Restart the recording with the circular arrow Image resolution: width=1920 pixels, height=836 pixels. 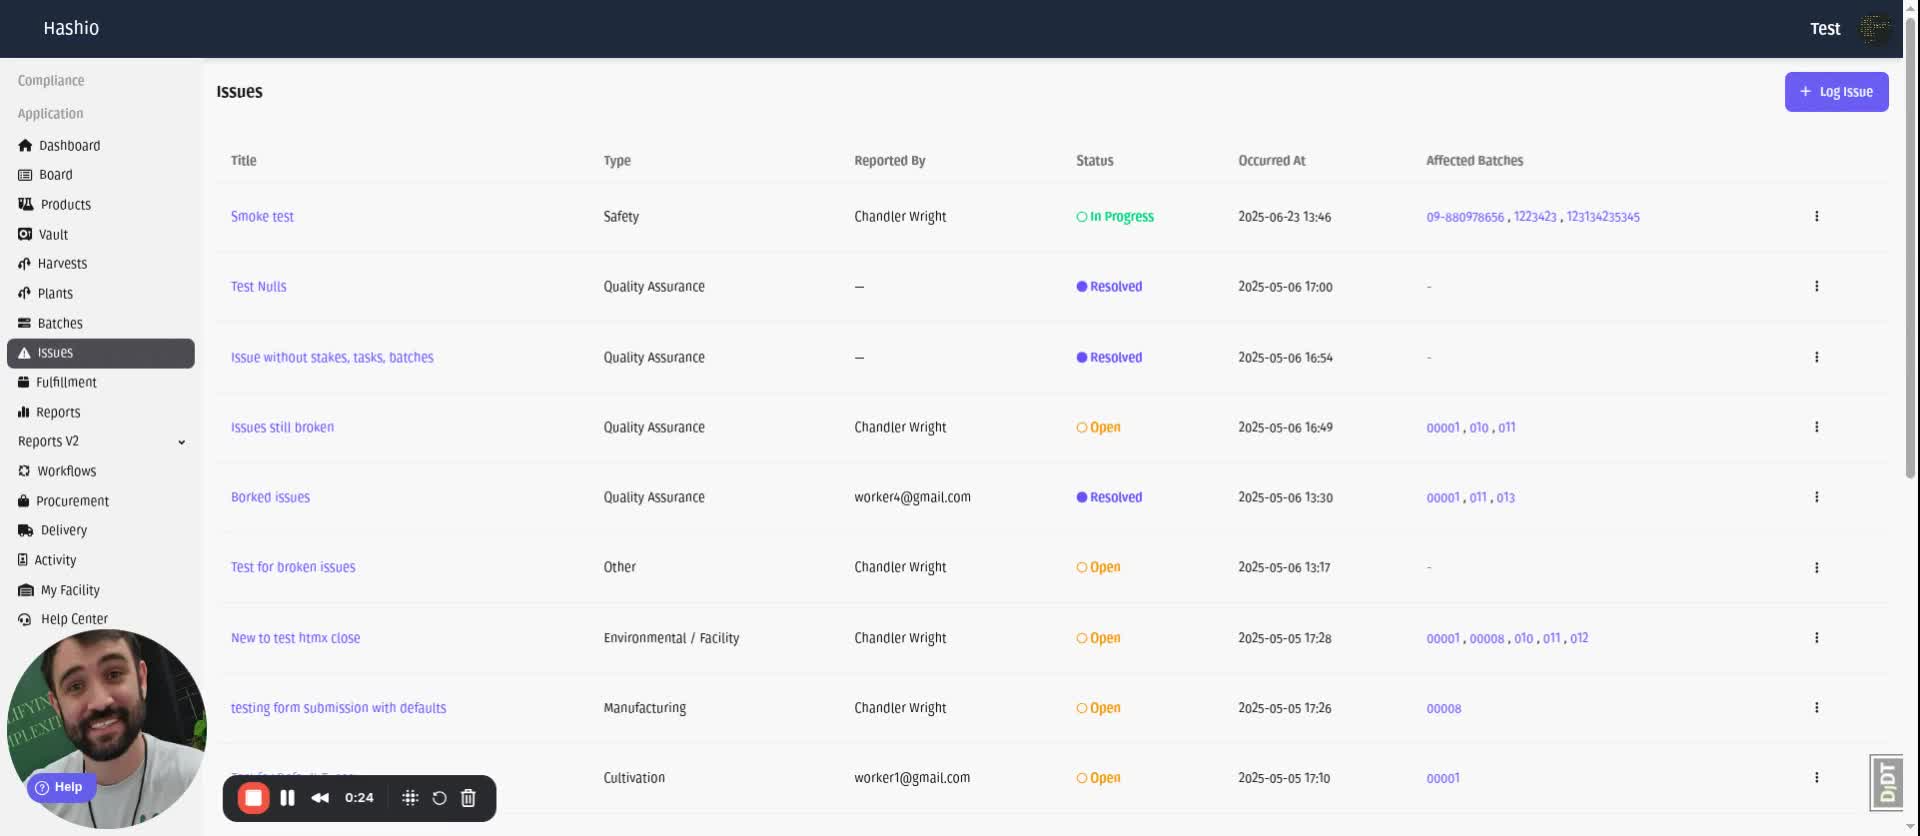(x=439, y=798)
